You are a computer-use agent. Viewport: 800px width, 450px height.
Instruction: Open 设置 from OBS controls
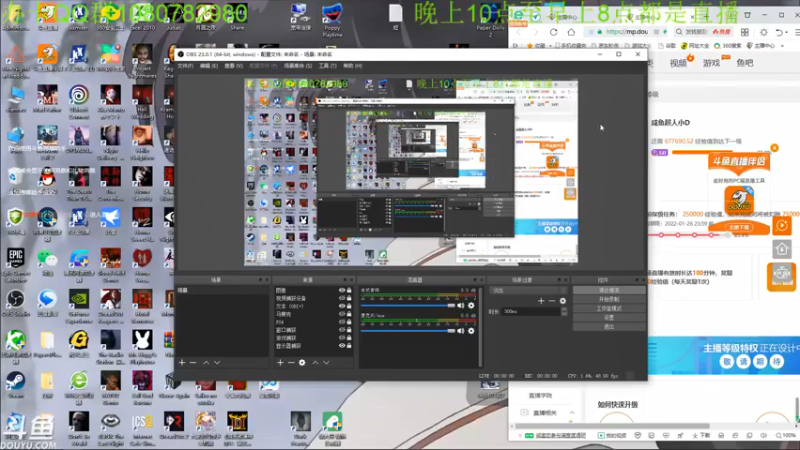(609, 317)
